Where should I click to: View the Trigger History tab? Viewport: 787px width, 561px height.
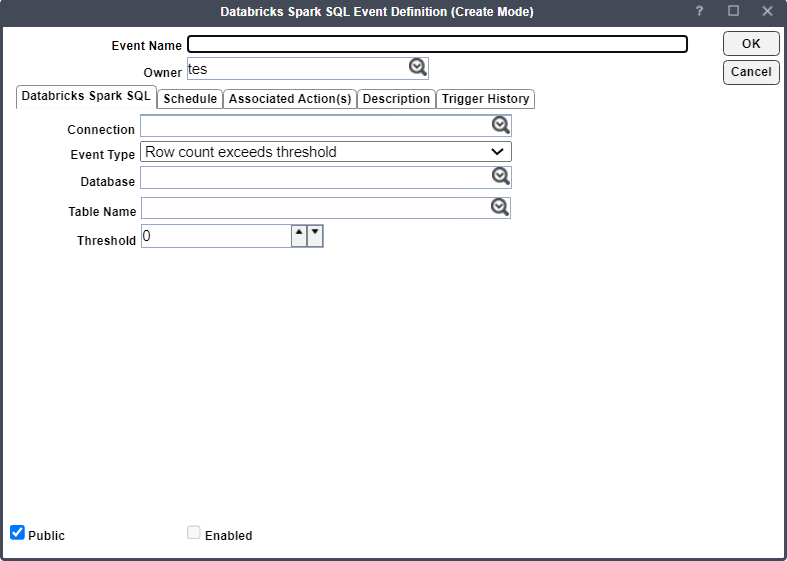pyautogui.click(x=485, y=99)
